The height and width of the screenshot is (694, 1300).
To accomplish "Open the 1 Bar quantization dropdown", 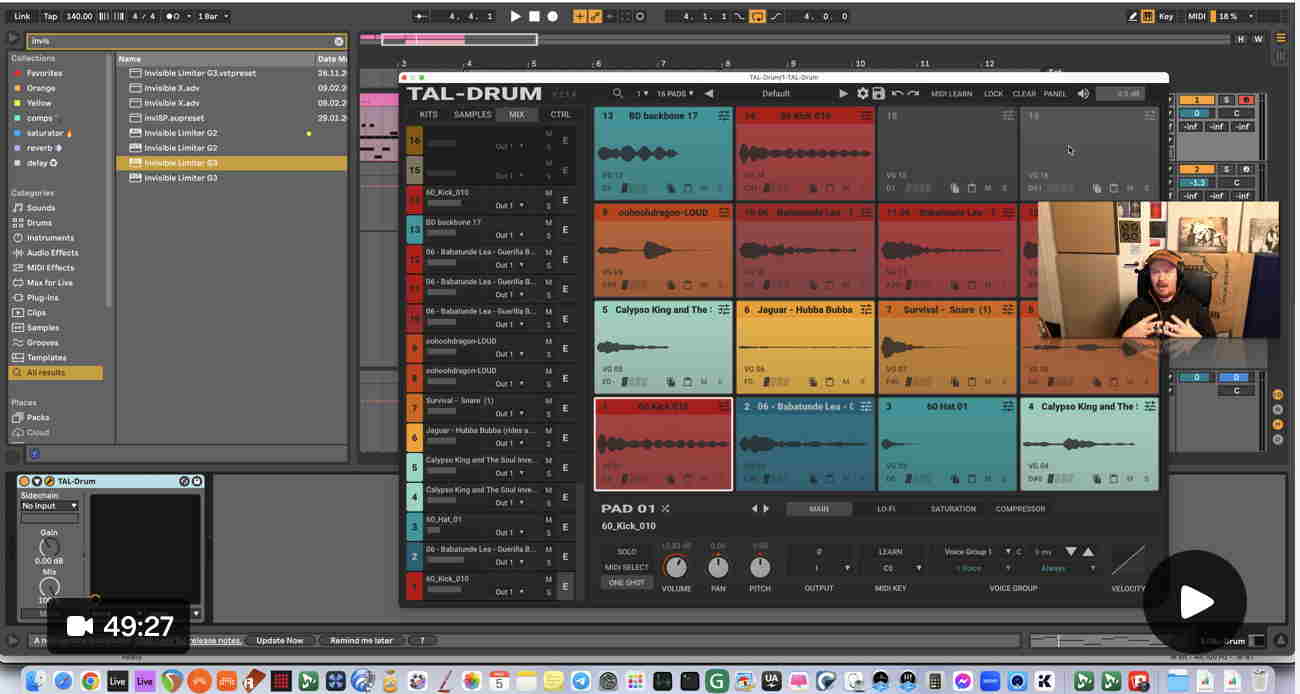I will pos(212,16).
